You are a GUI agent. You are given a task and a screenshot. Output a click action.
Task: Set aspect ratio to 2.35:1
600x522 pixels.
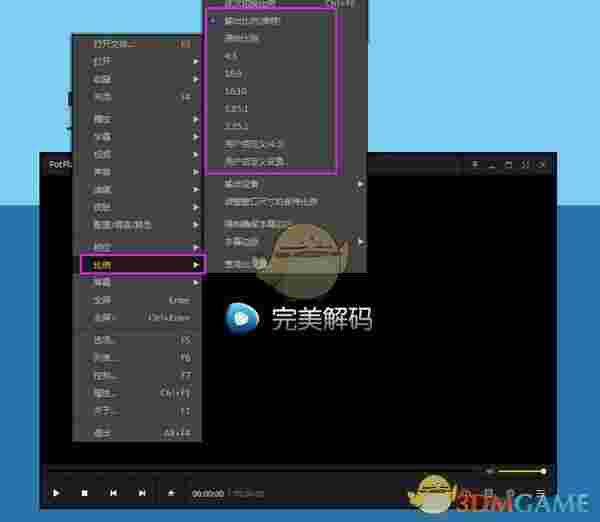tap(237, 126)
